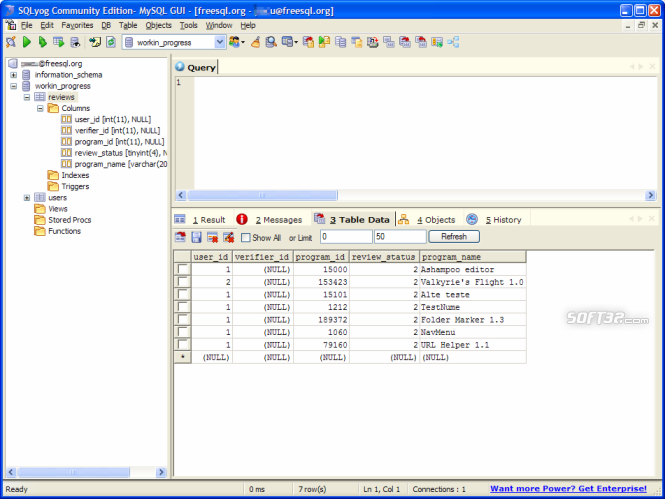The image size is (665, 499).
Task: Click the cancel changes pencil icon
Action: (x=229, y=237)
